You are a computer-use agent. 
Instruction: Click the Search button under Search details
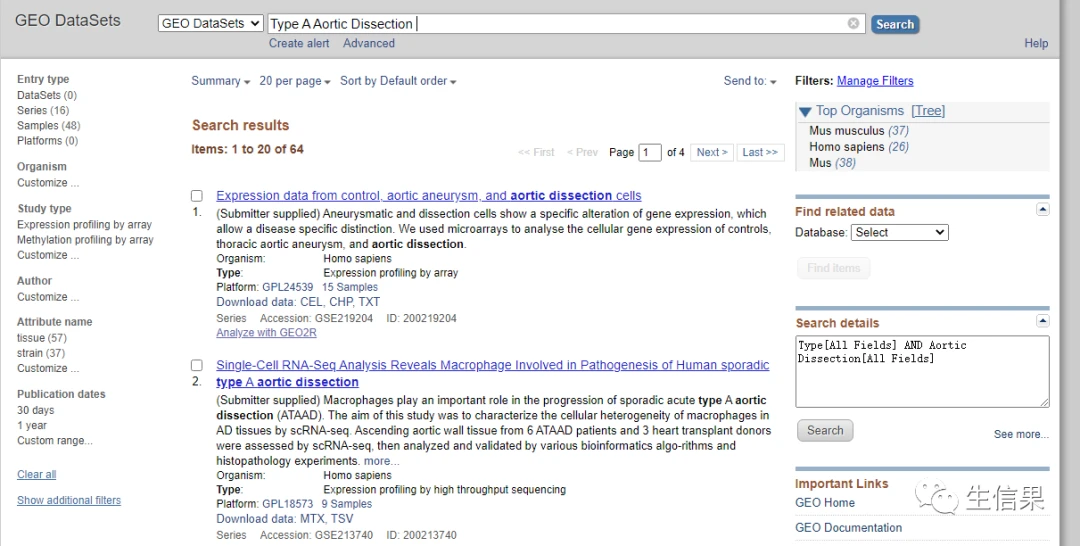[x=825, y=430]
